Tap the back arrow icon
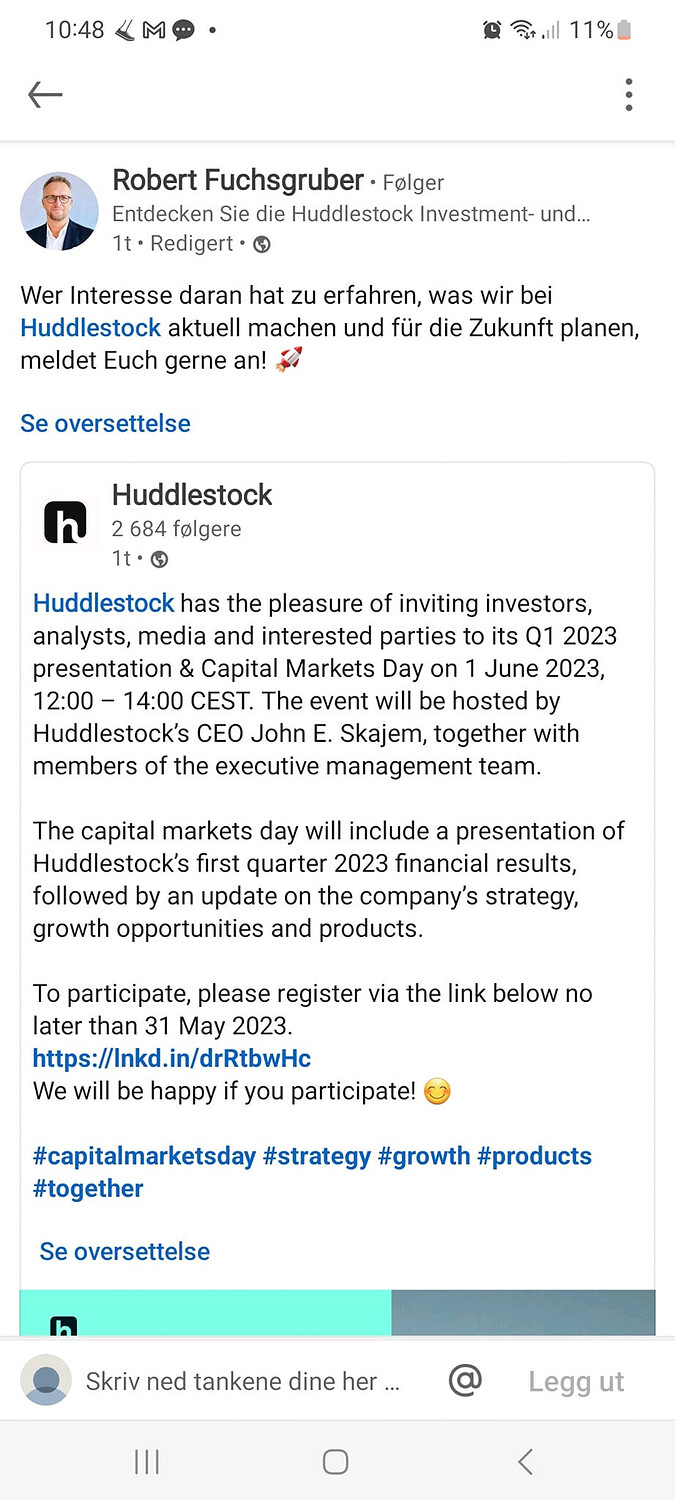The height and width of the screenshot is (1500, 675). (x=45, y=95)
